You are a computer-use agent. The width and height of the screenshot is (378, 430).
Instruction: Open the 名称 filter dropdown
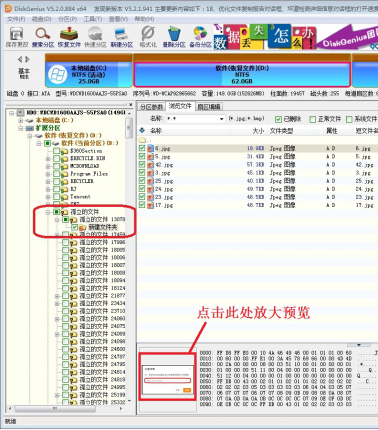click(x=221, y=119)
